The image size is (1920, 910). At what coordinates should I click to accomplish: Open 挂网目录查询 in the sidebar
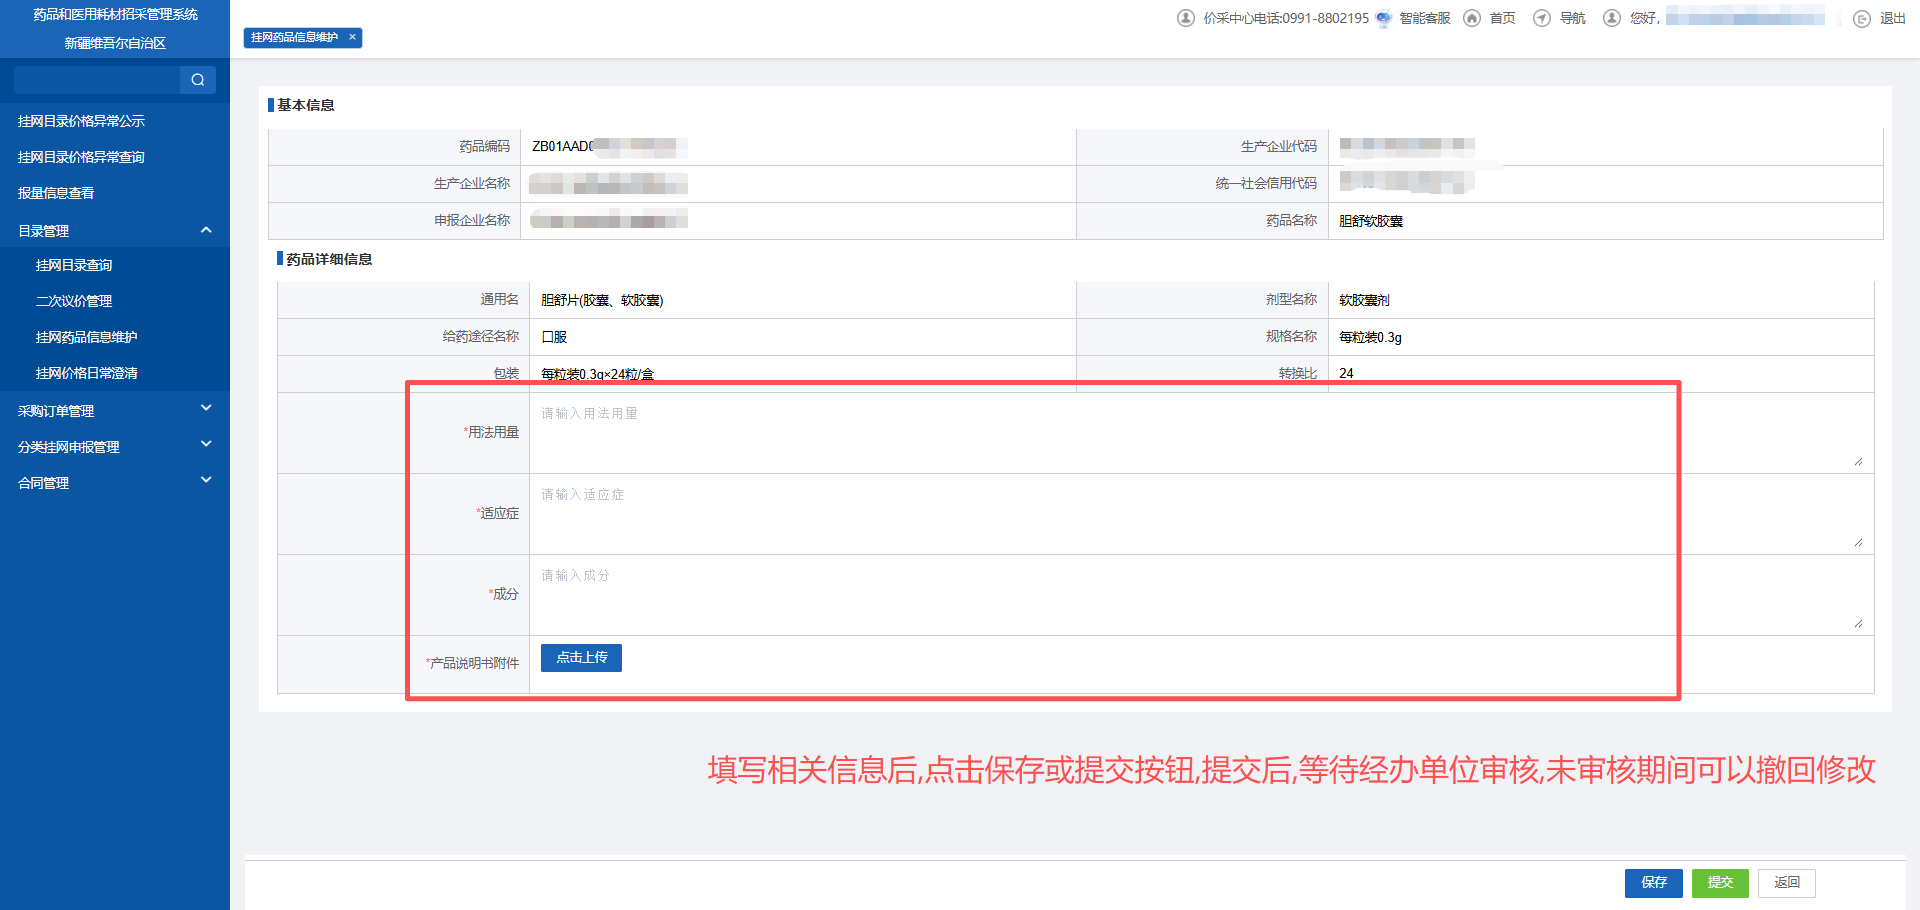click(x=74, y=265)
